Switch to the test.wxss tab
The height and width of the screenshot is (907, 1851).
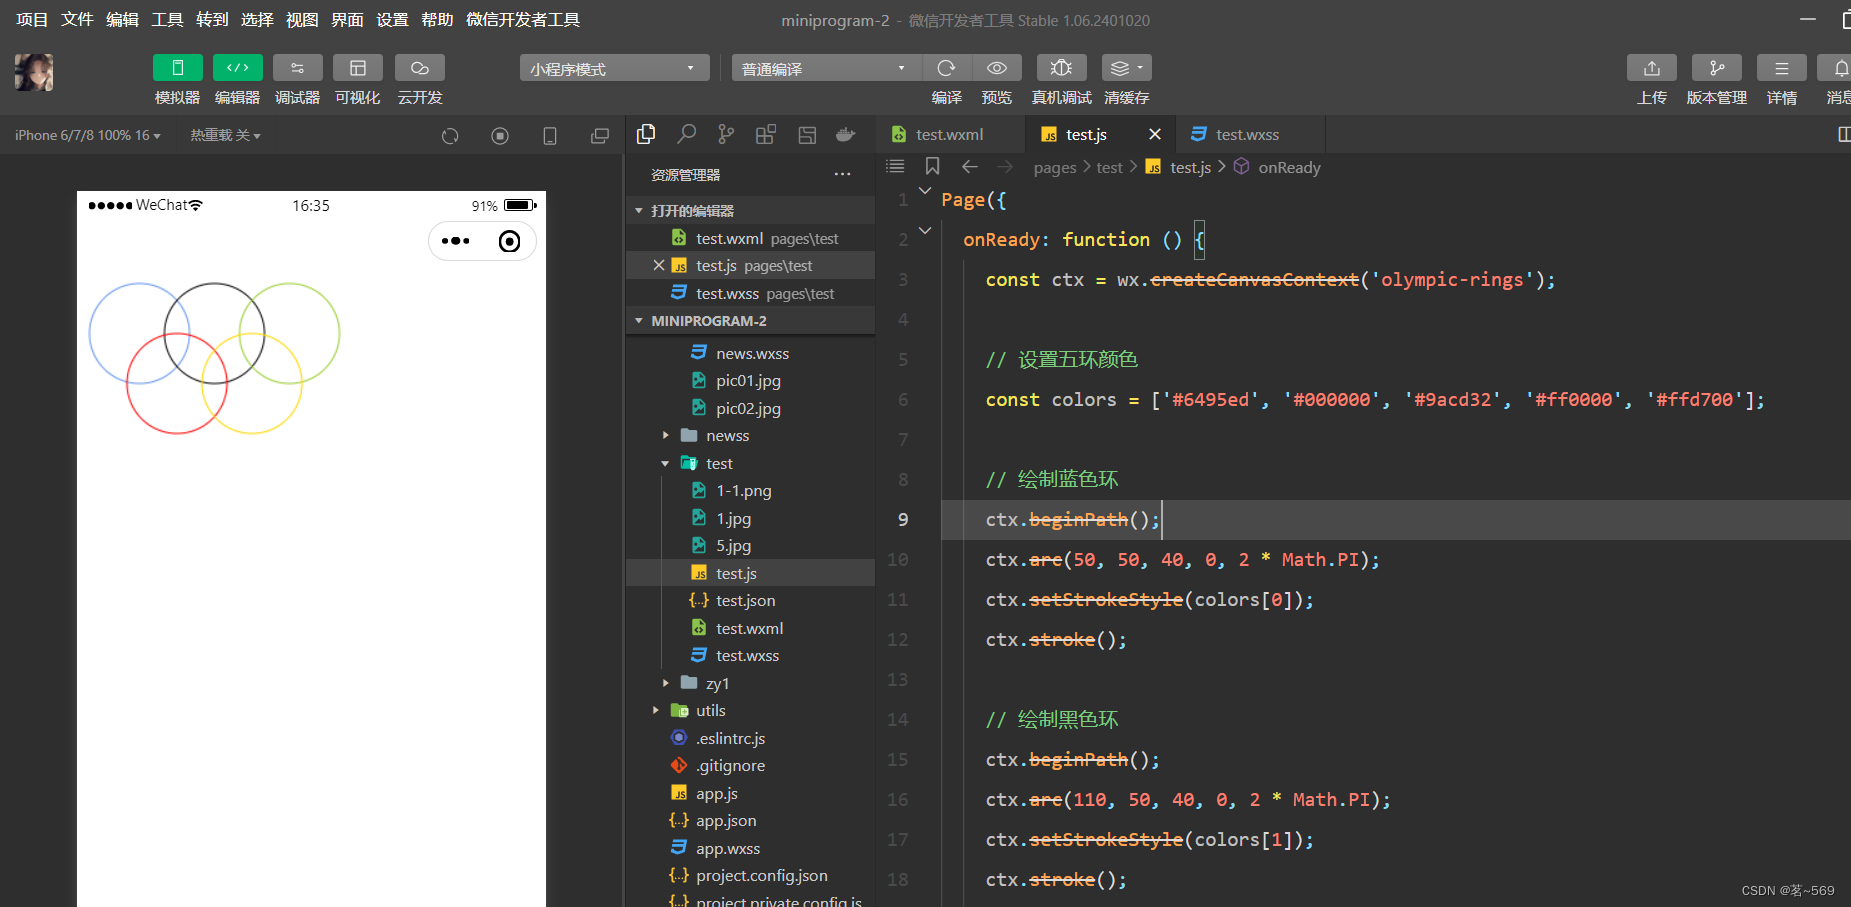1248,135
